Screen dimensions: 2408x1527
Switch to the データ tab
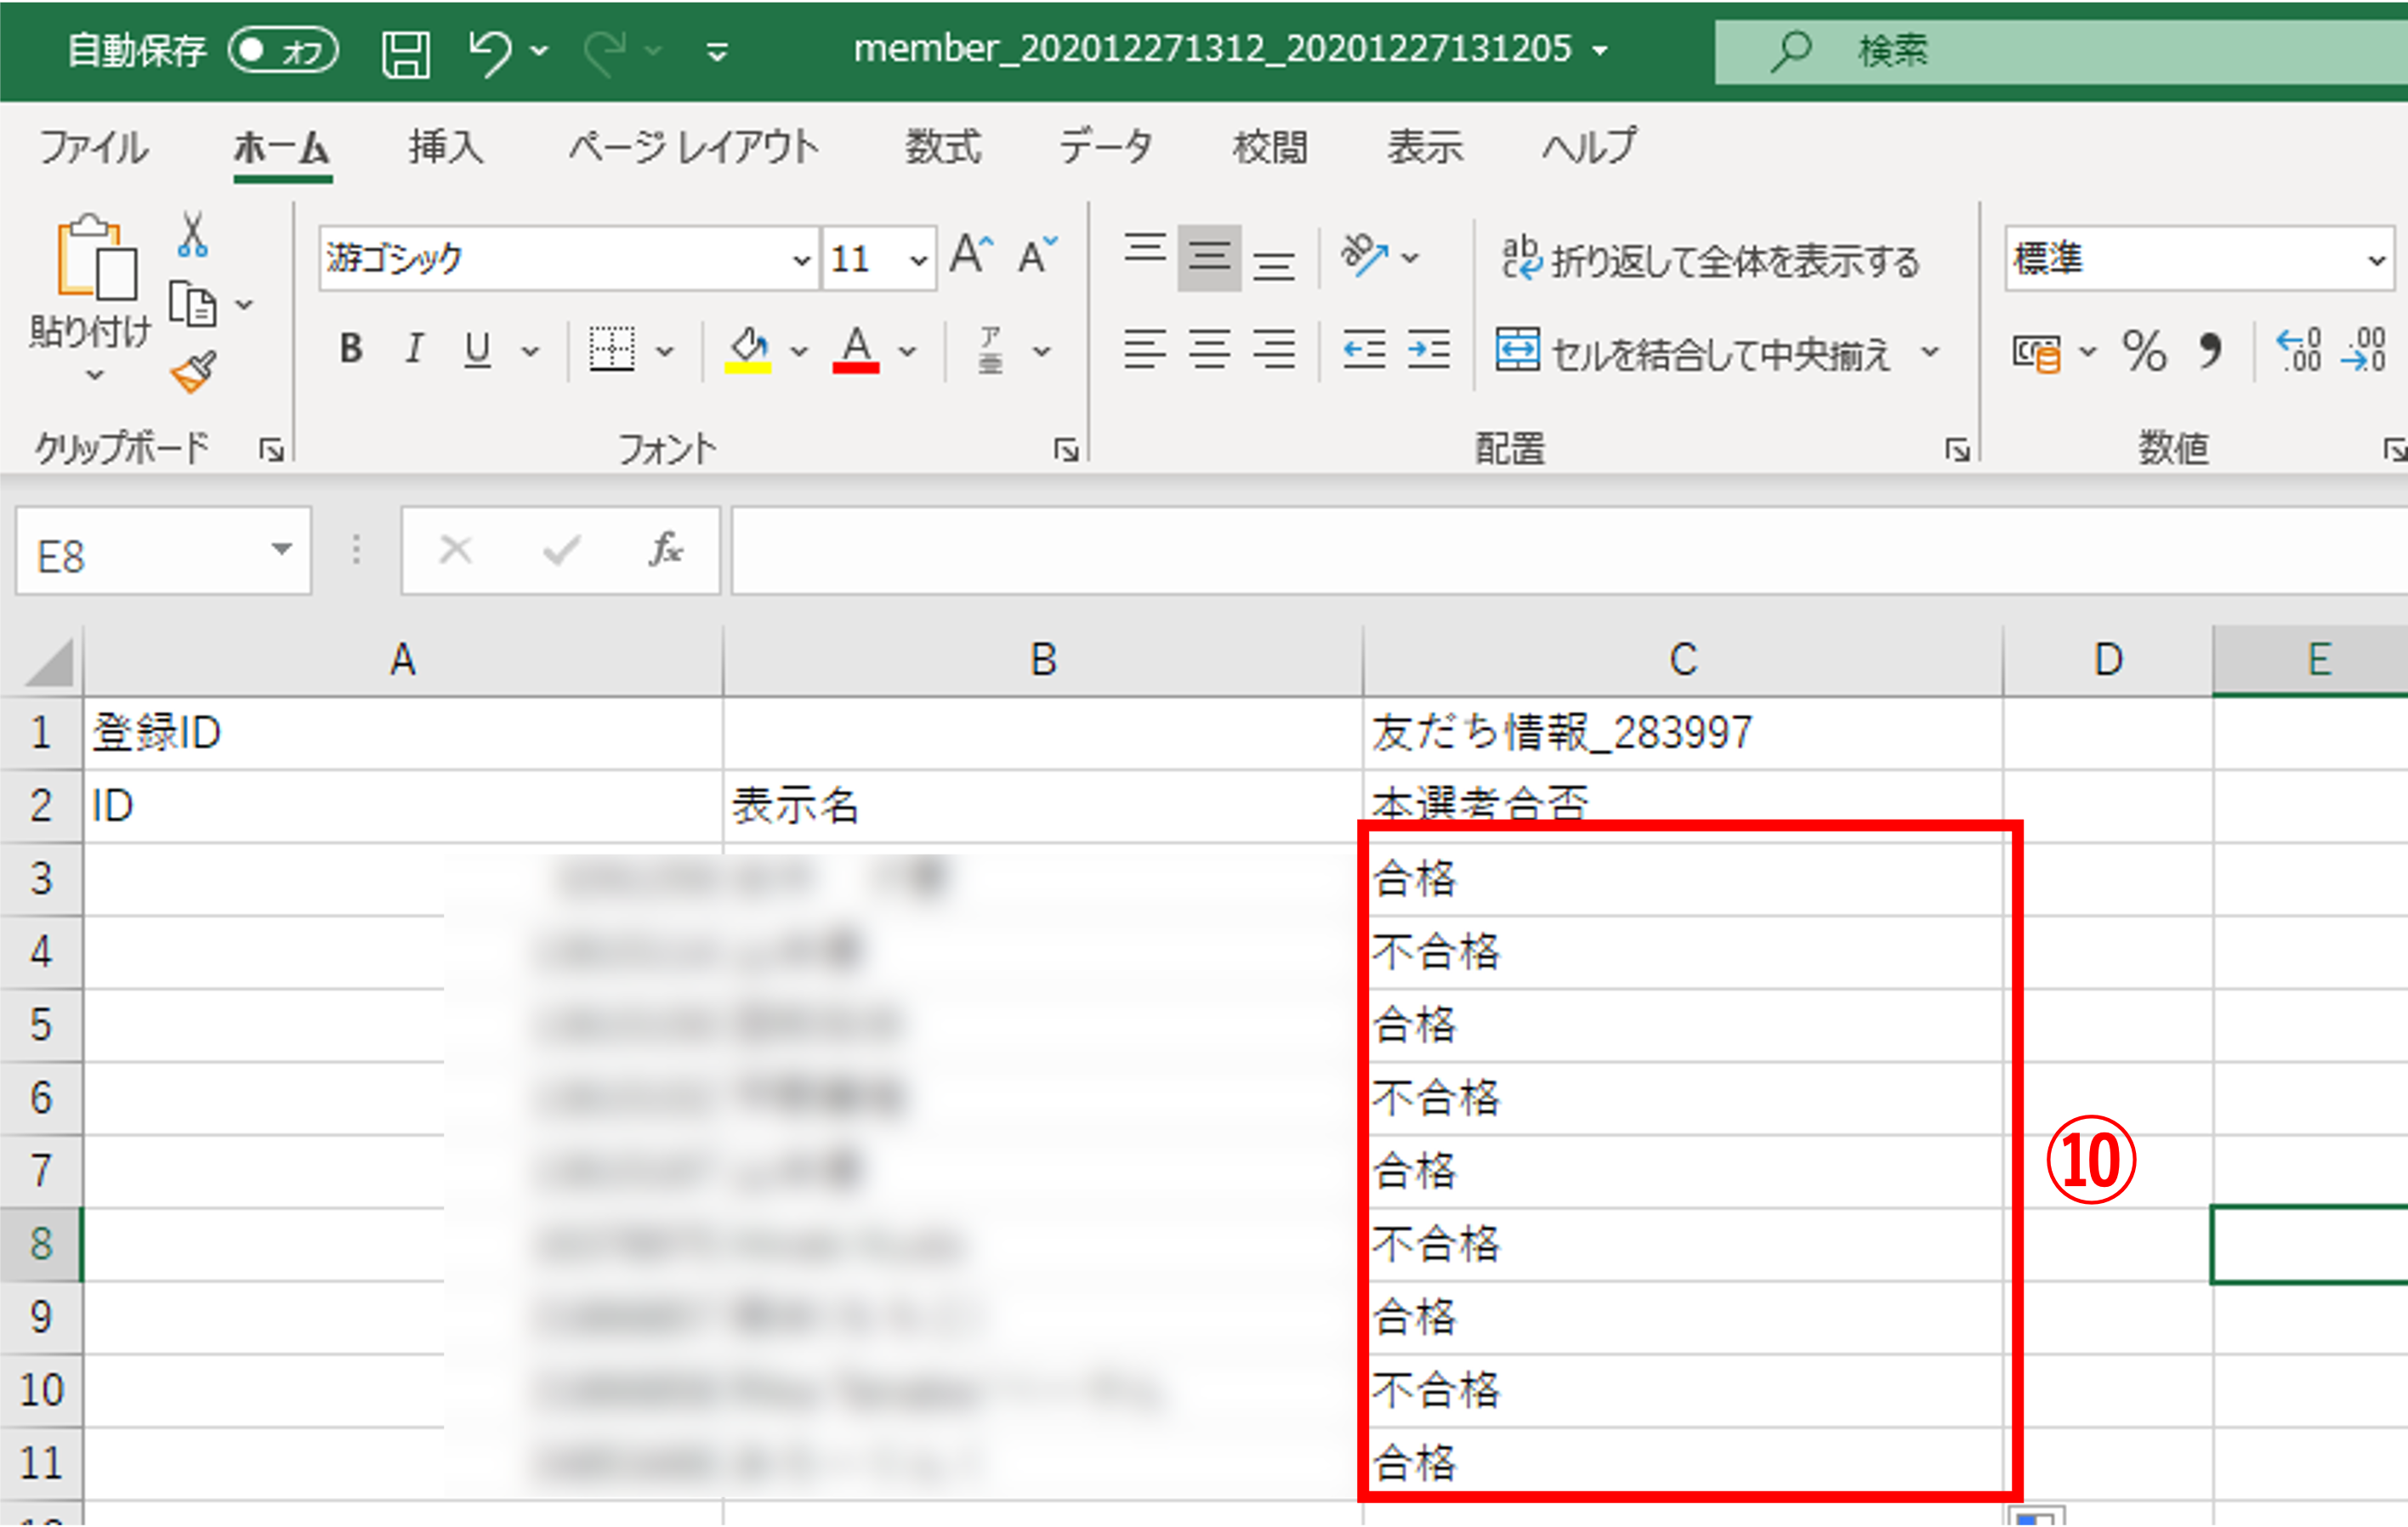[1106, 147]
